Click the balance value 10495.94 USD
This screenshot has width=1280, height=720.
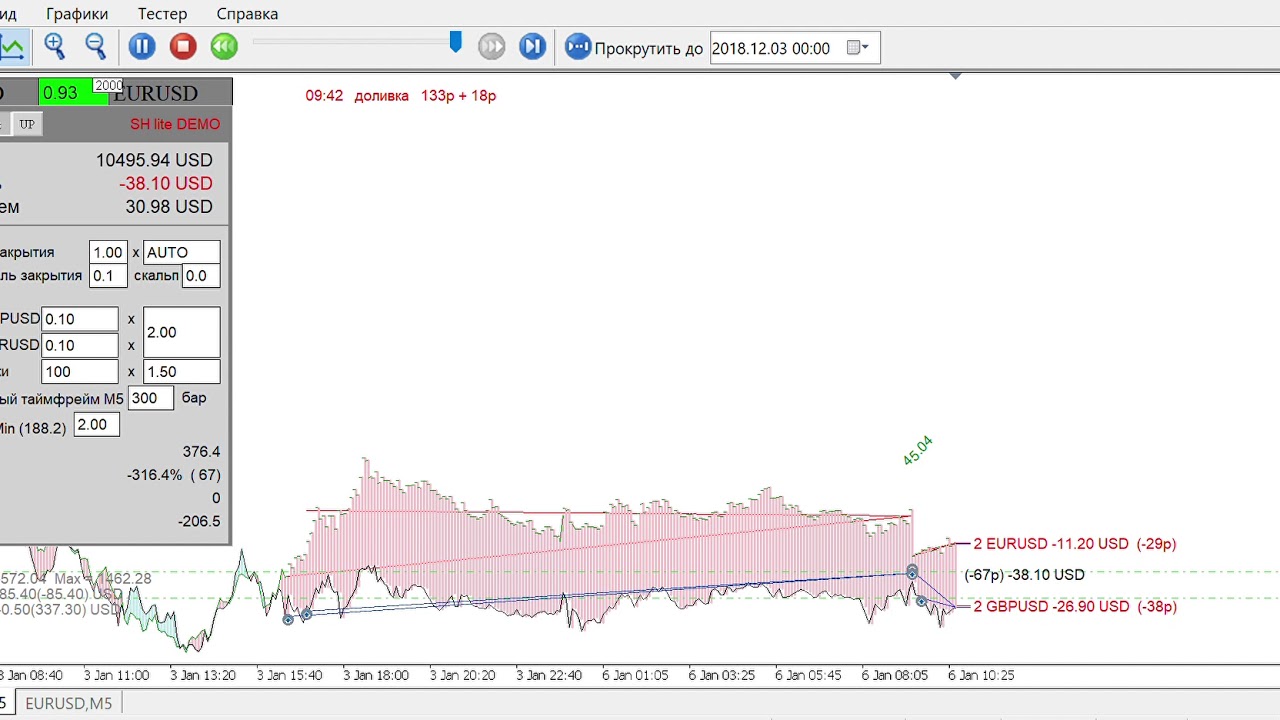[154, 160]
